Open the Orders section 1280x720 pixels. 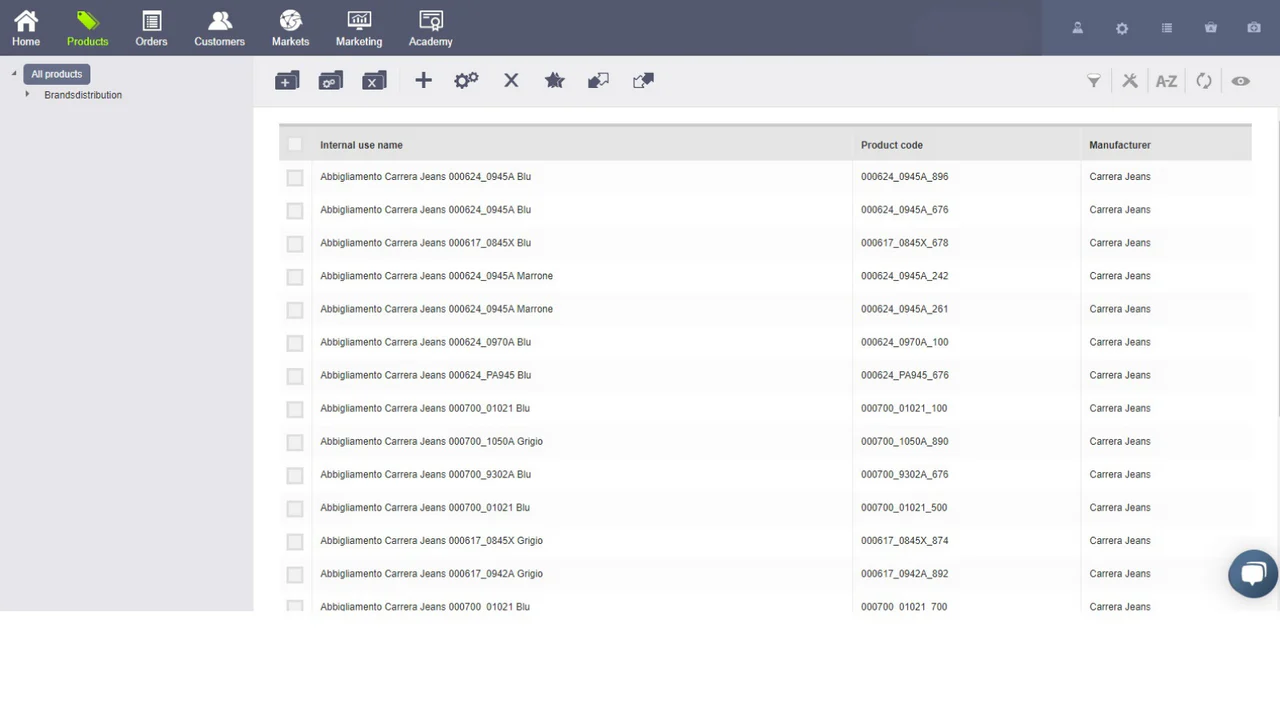coord(151,28)
